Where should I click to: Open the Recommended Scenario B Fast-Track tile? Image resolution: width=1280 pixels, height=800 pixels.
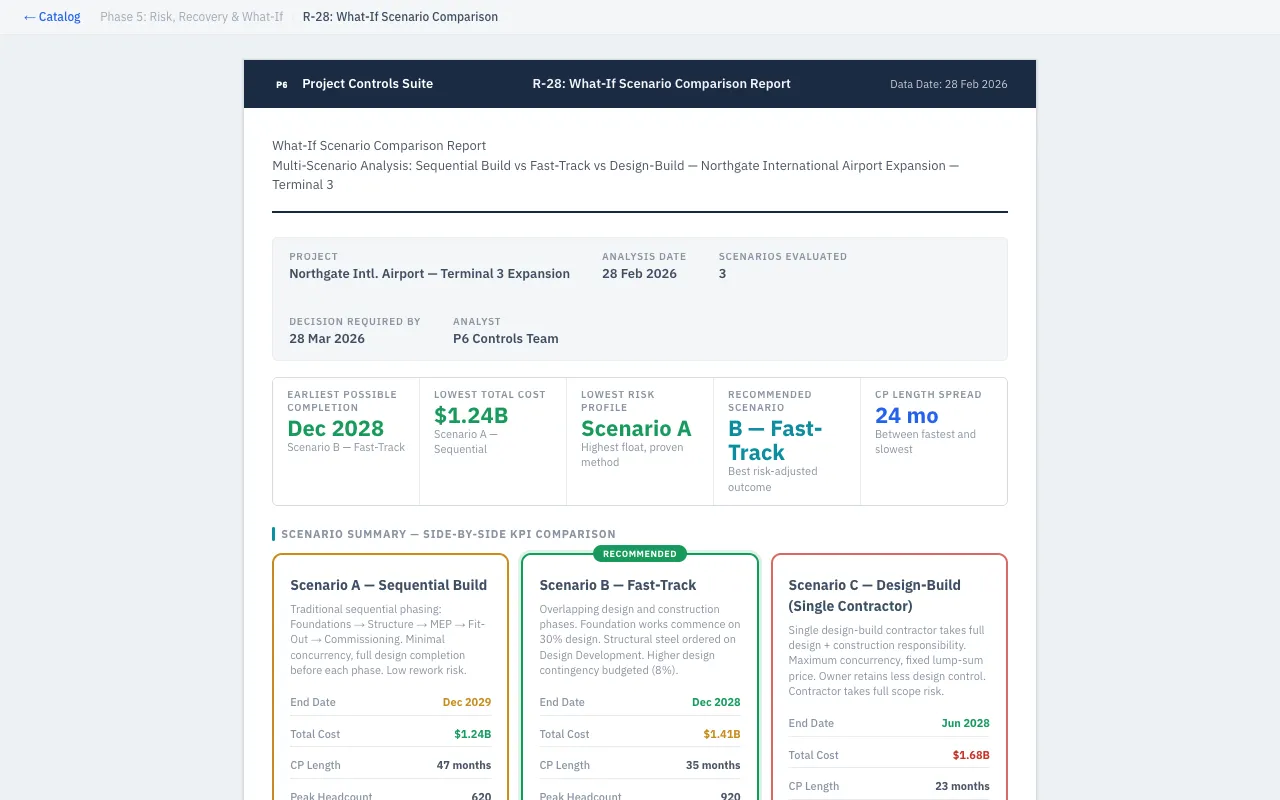pos(786,440)
